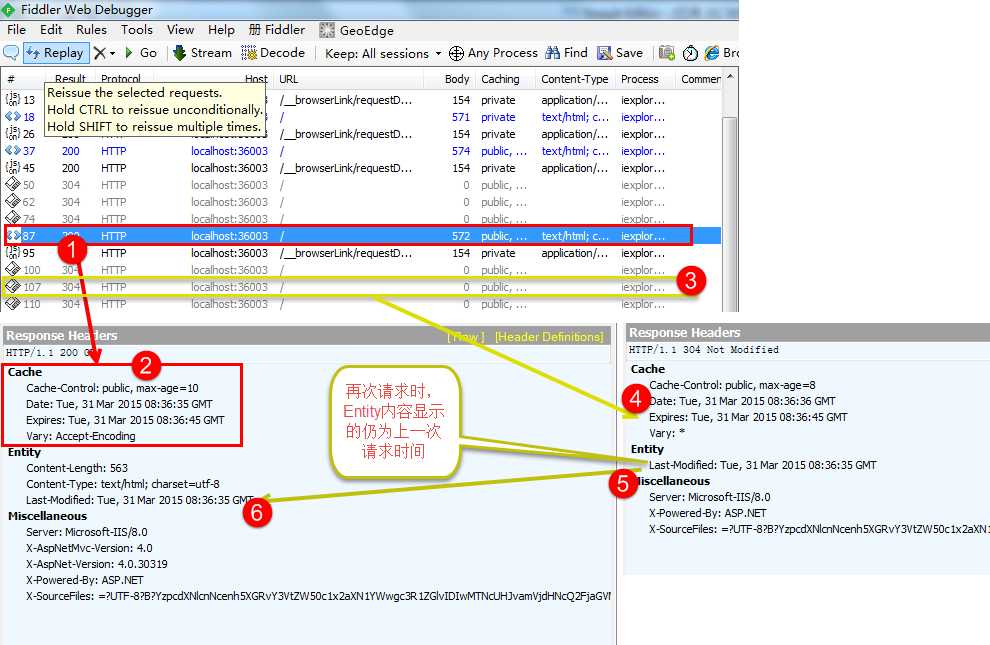
Task: Select the 304 session numbered 100
Action: [361, 270]
